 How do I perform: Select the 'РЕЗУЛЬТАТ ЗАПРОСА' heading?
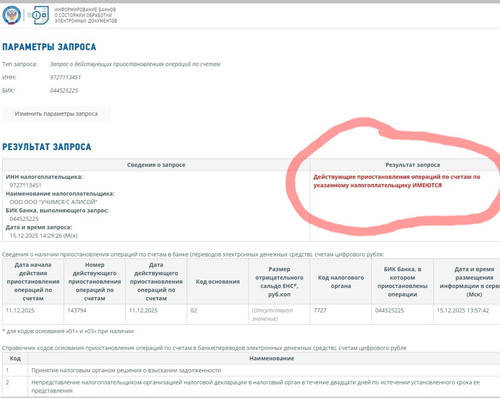(47, 147)
